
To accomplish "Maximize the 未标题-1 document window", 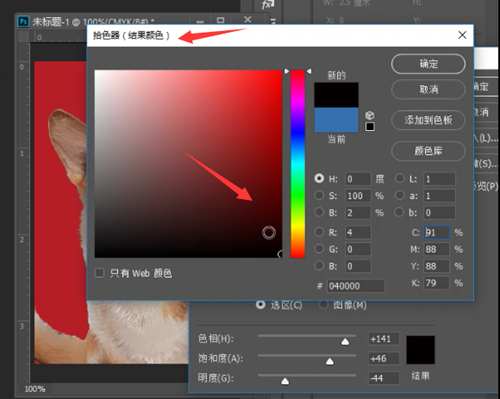I will (x=221, y=21).
